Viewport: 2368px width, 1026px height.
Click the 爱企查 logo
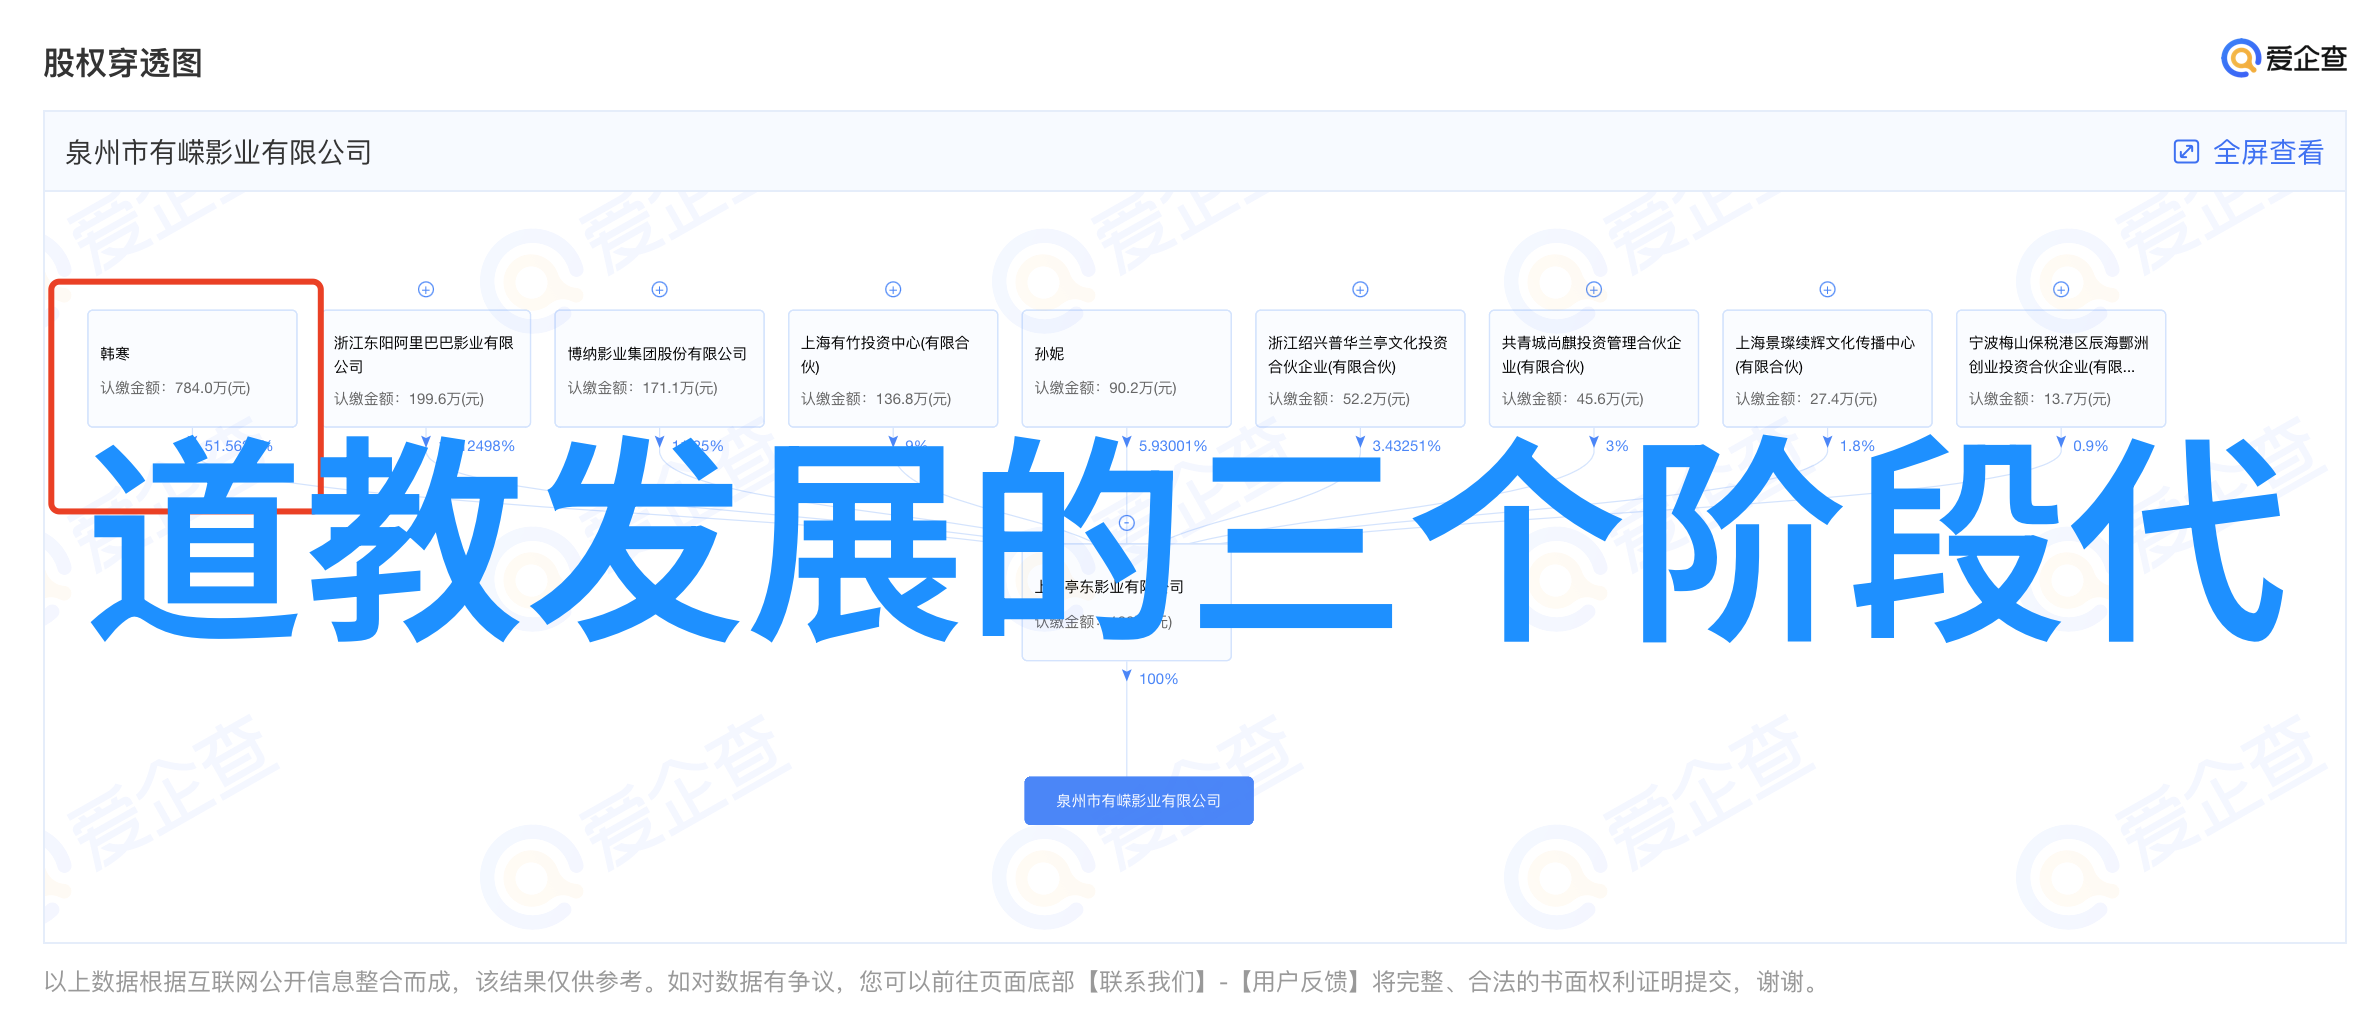(2284, 58)
